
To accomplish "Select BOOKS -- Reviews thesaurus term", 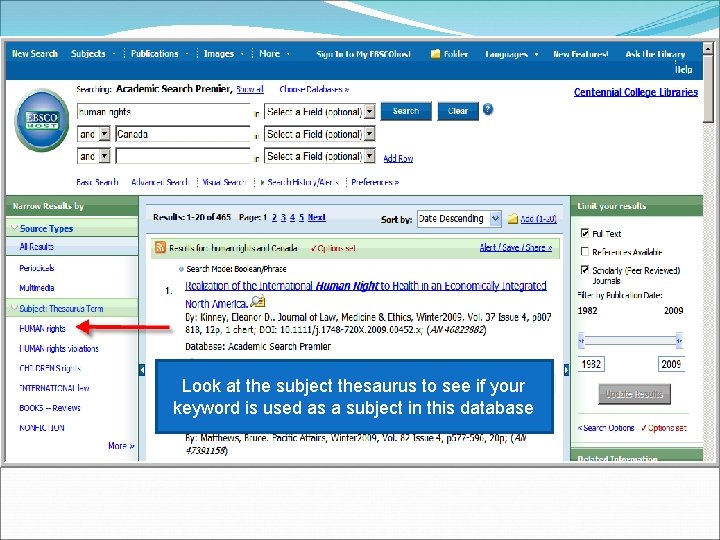I will pos(50,408).
